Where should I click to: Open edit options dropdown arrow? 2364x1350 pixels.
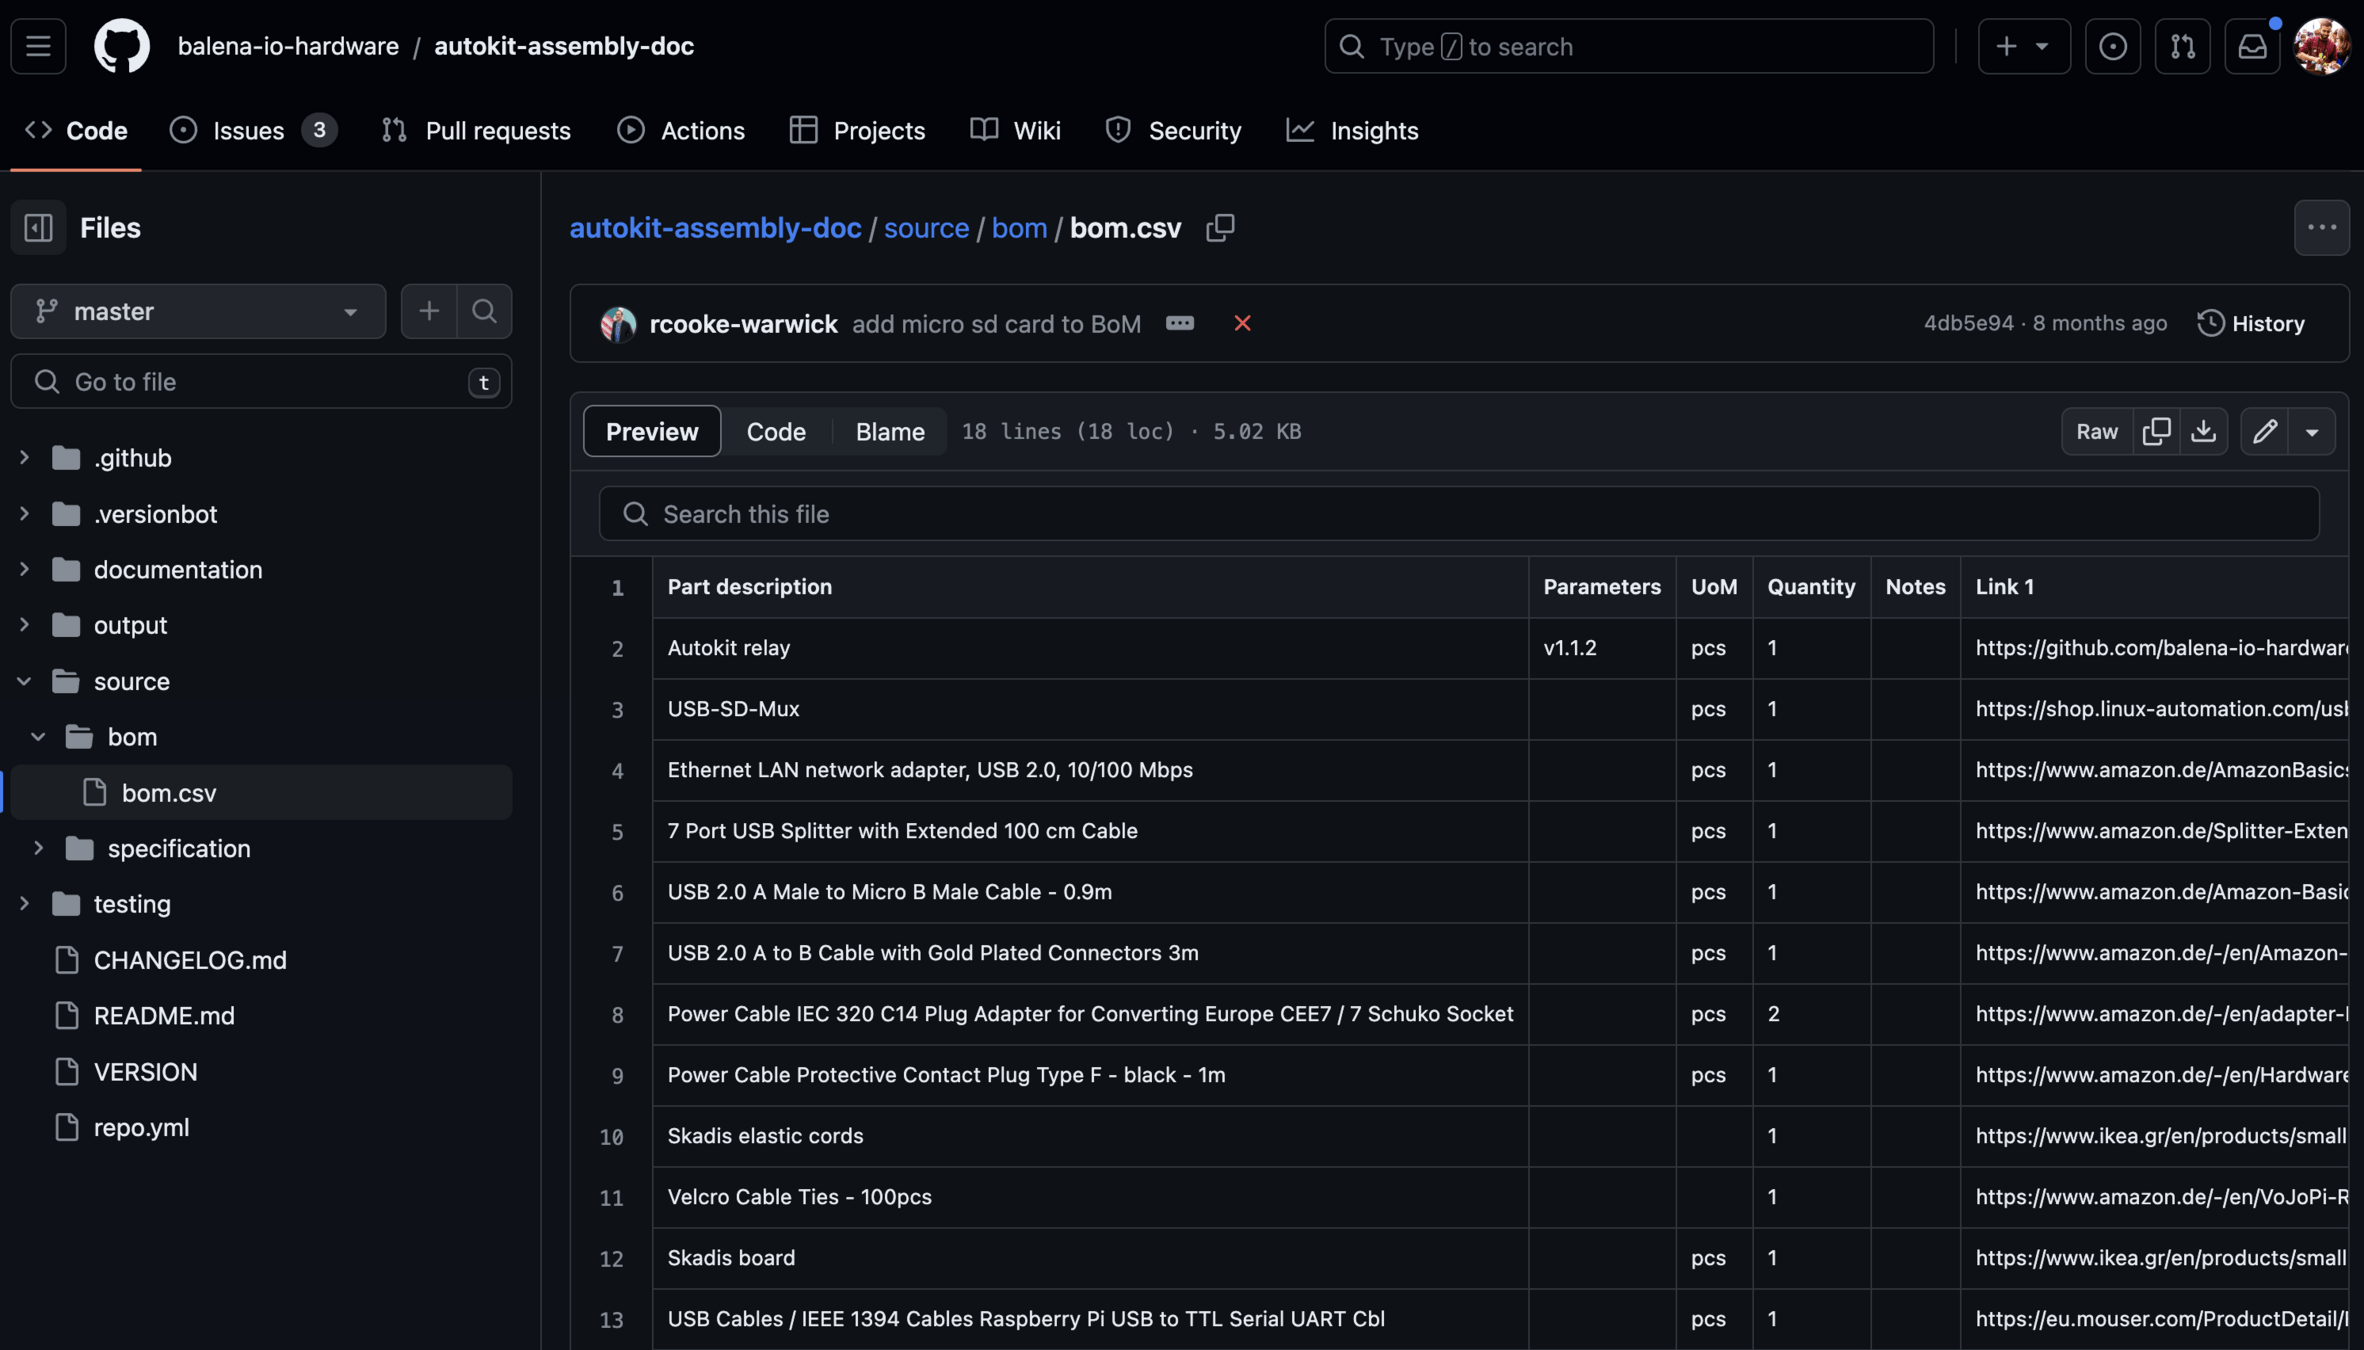coord(2312,431)
